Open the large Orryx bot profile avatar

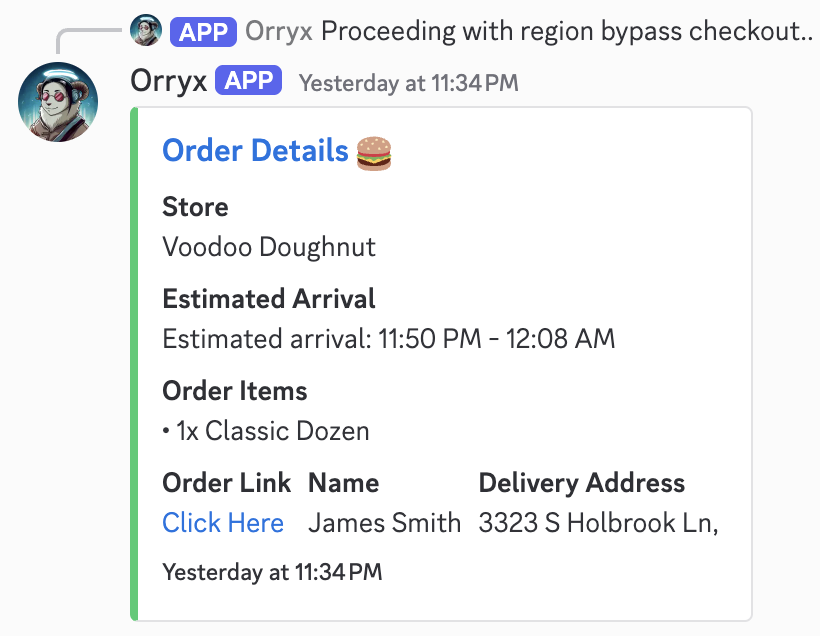(59, 101)
